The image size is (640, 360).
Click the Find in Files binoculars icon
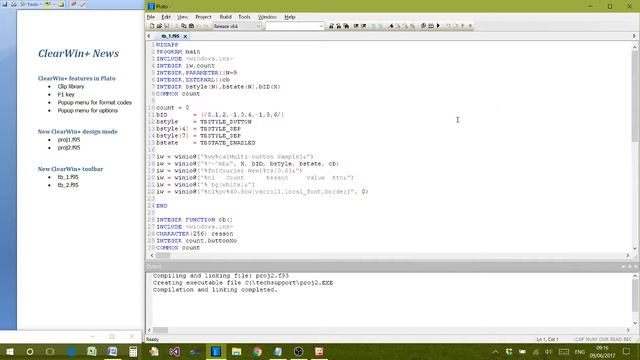[x=346, y=26]
